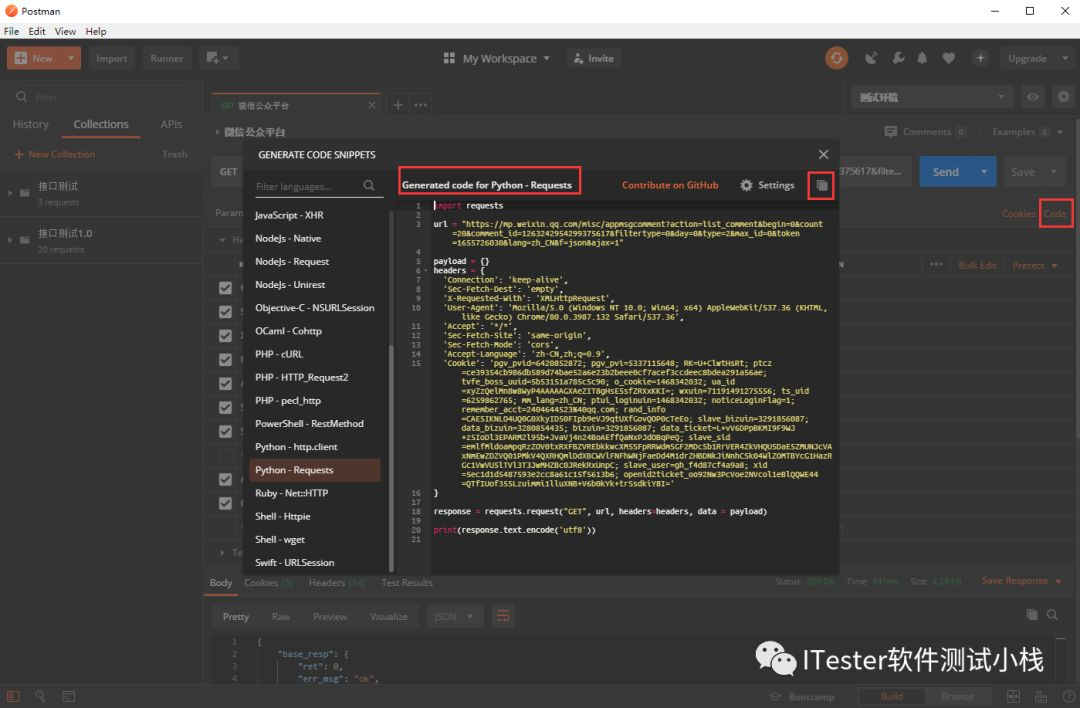The width and height of the screenshot is (1080, 708).
Task: Open Comments panel
Action: [926, 132]
